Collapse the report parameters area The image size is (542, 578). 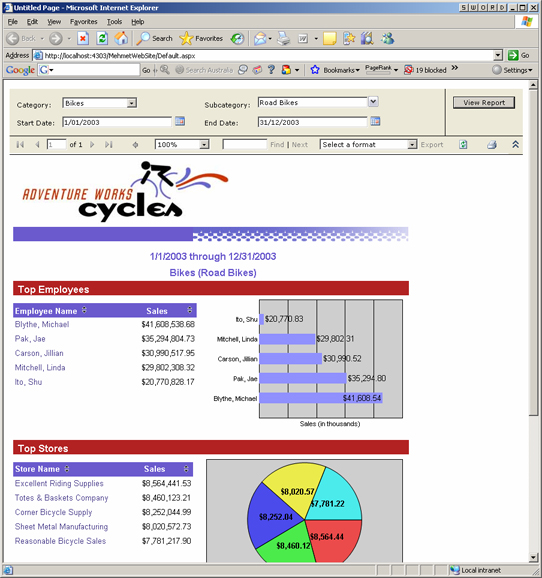pos(515,144)
